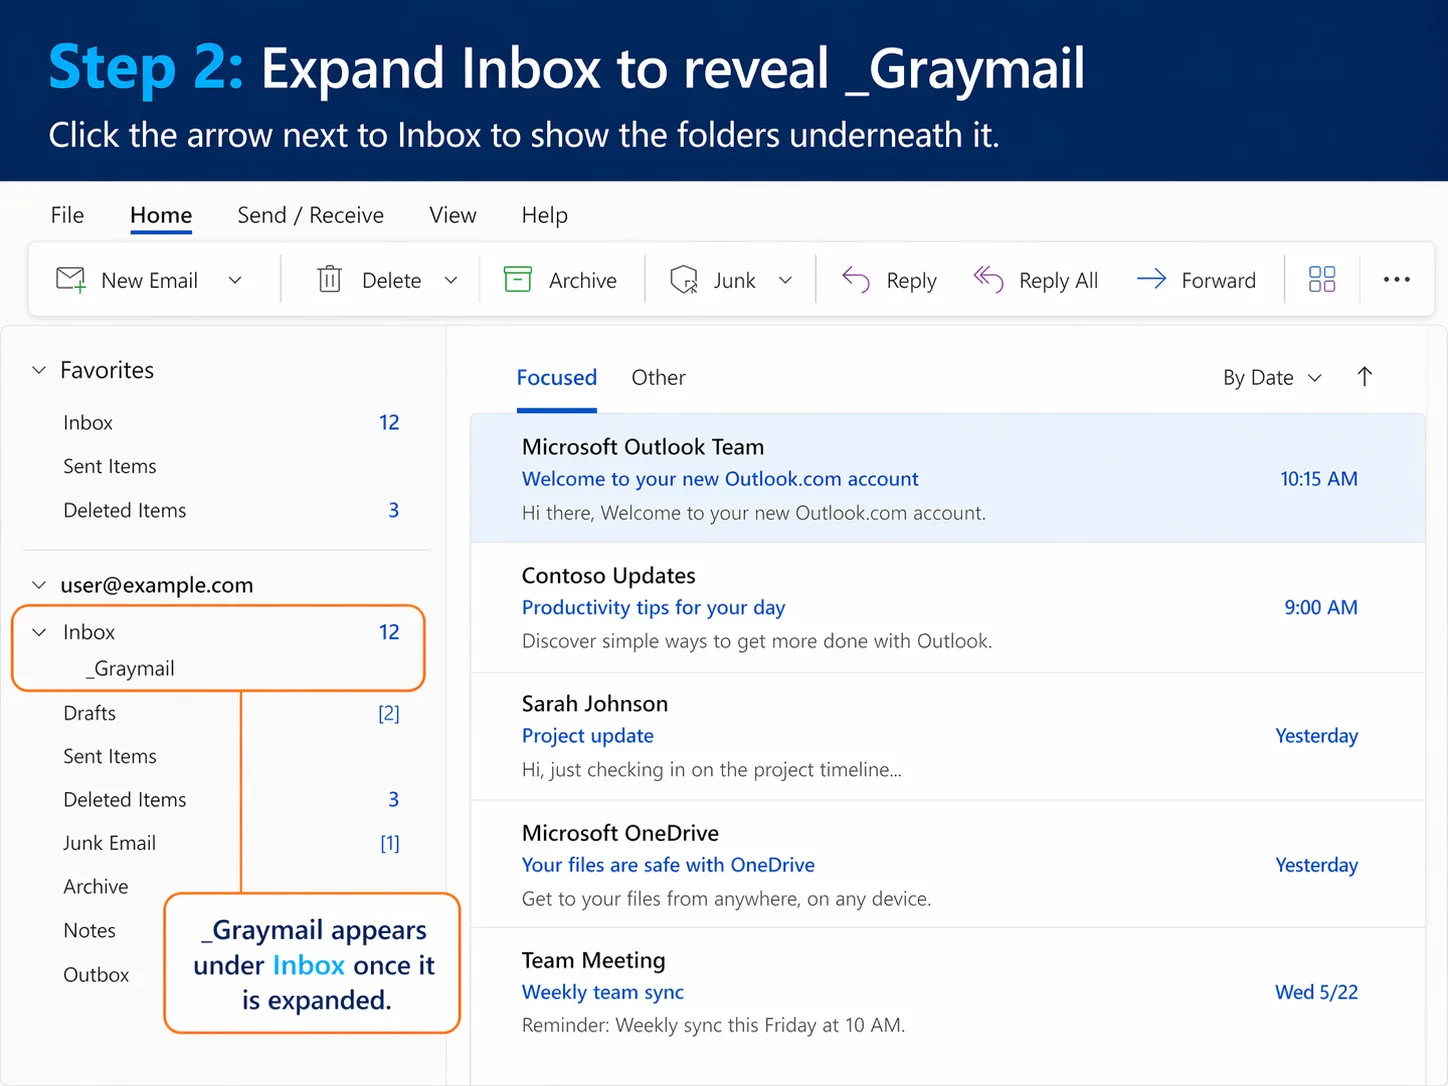Viewport: 1448px width, 1086px height.
Task: Click the Forward button label
Action: tap(1219, 281)
